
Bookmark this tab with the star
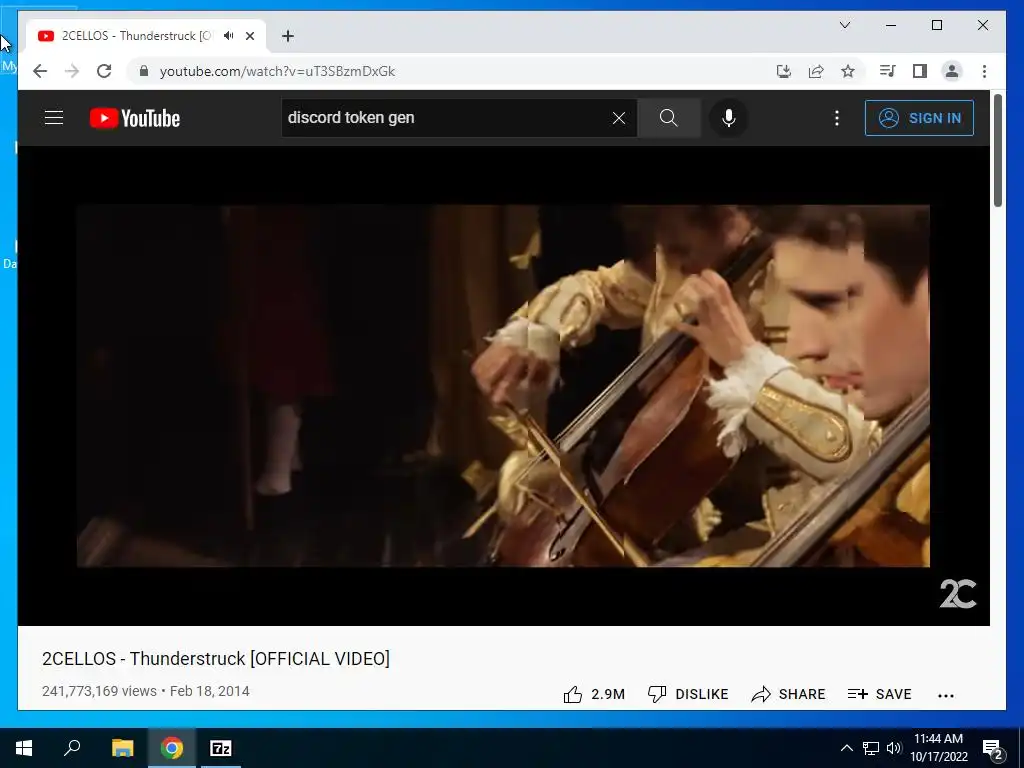click(x=848, y=71)
